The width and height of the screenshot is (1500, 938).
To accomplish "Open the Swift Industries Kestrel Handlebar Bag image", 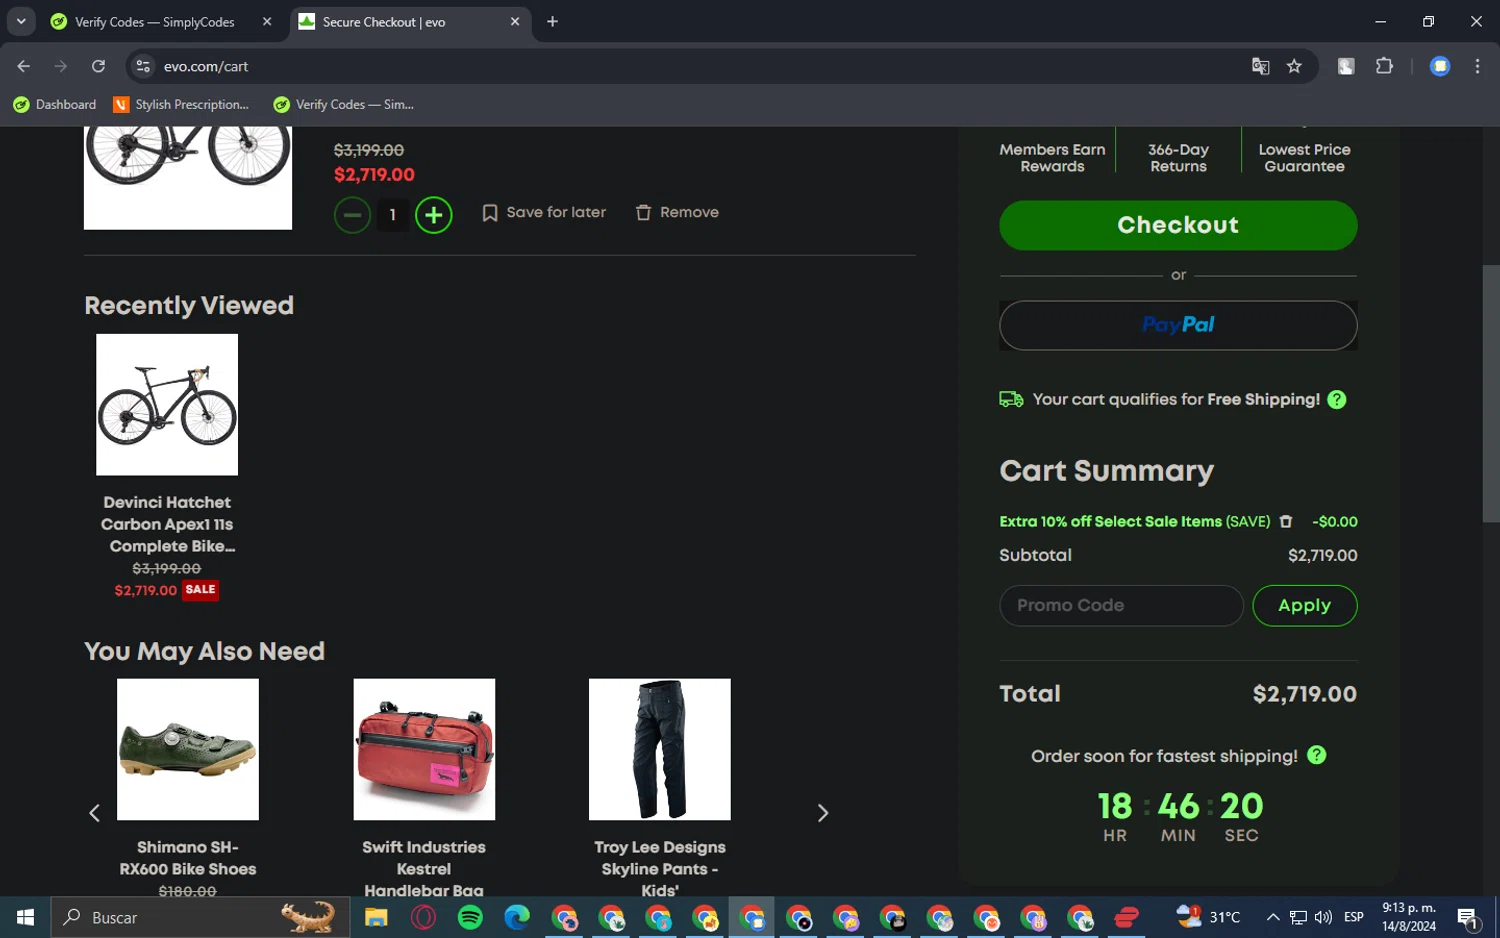I will [424, 750].
